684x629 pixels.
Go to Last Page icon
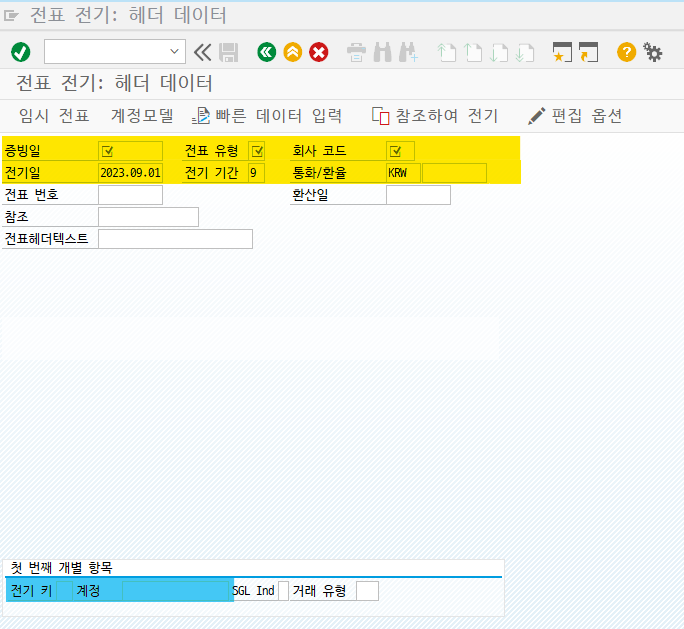coord(525,53)
